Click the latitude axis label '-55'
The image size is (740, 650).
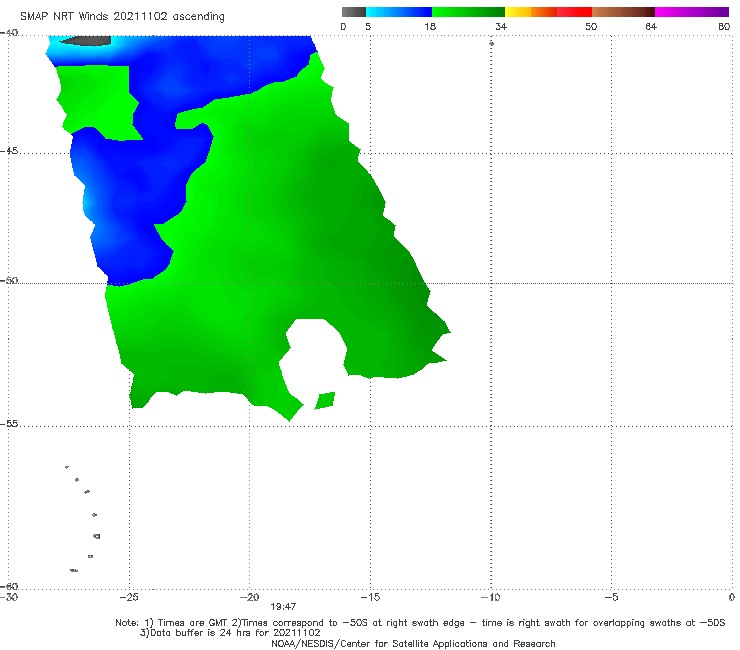(x=9, y=424)
